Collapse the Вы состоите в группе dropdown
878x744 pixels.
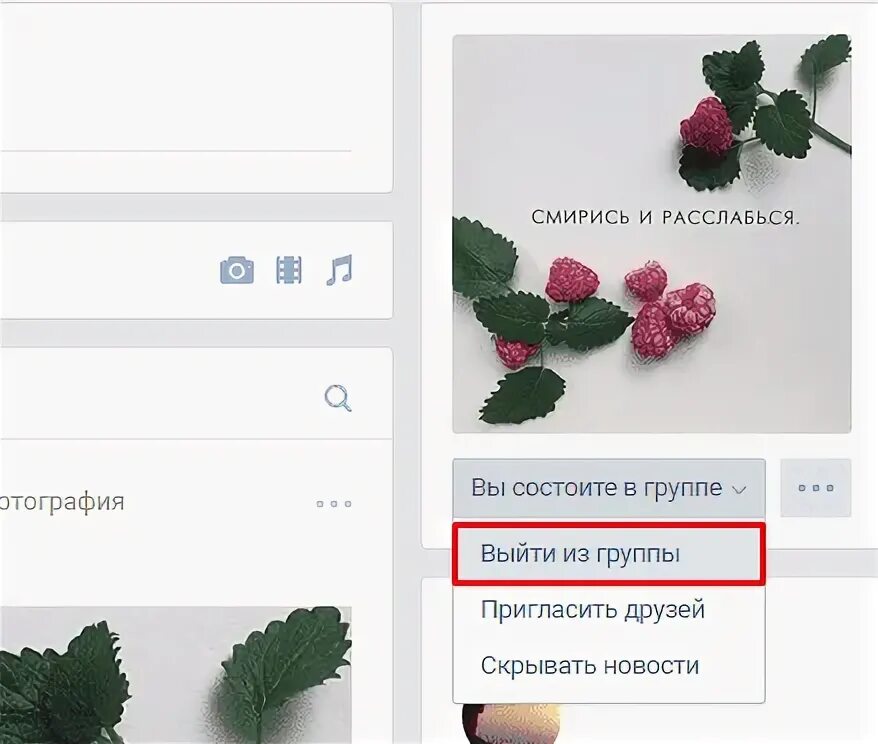609,488
